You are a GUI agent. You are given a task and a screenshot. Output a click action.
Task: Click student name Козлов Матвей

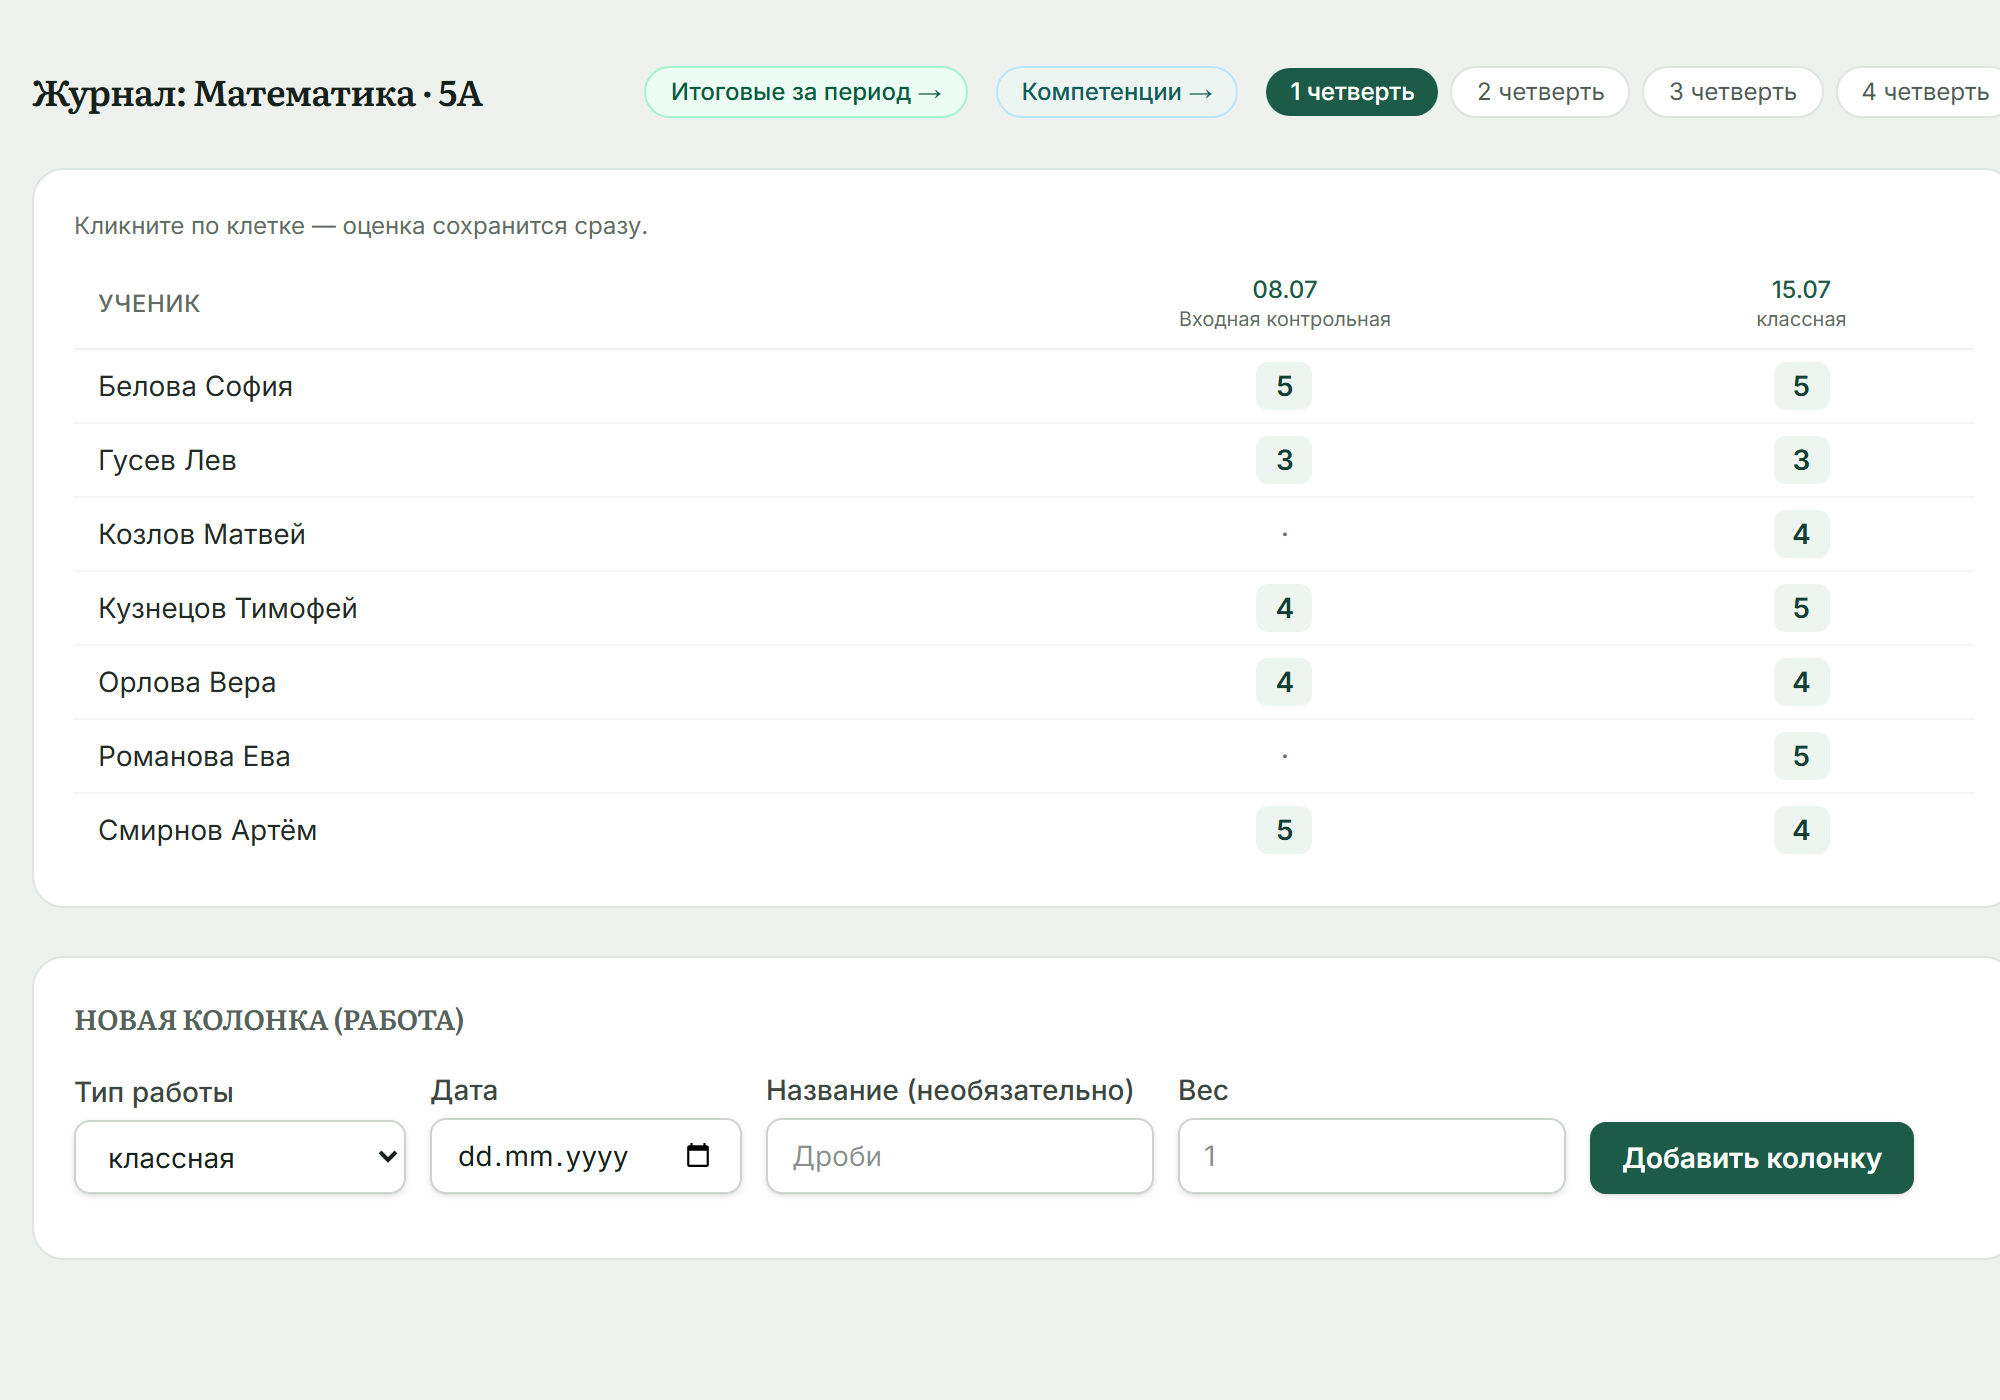[201, 534]
